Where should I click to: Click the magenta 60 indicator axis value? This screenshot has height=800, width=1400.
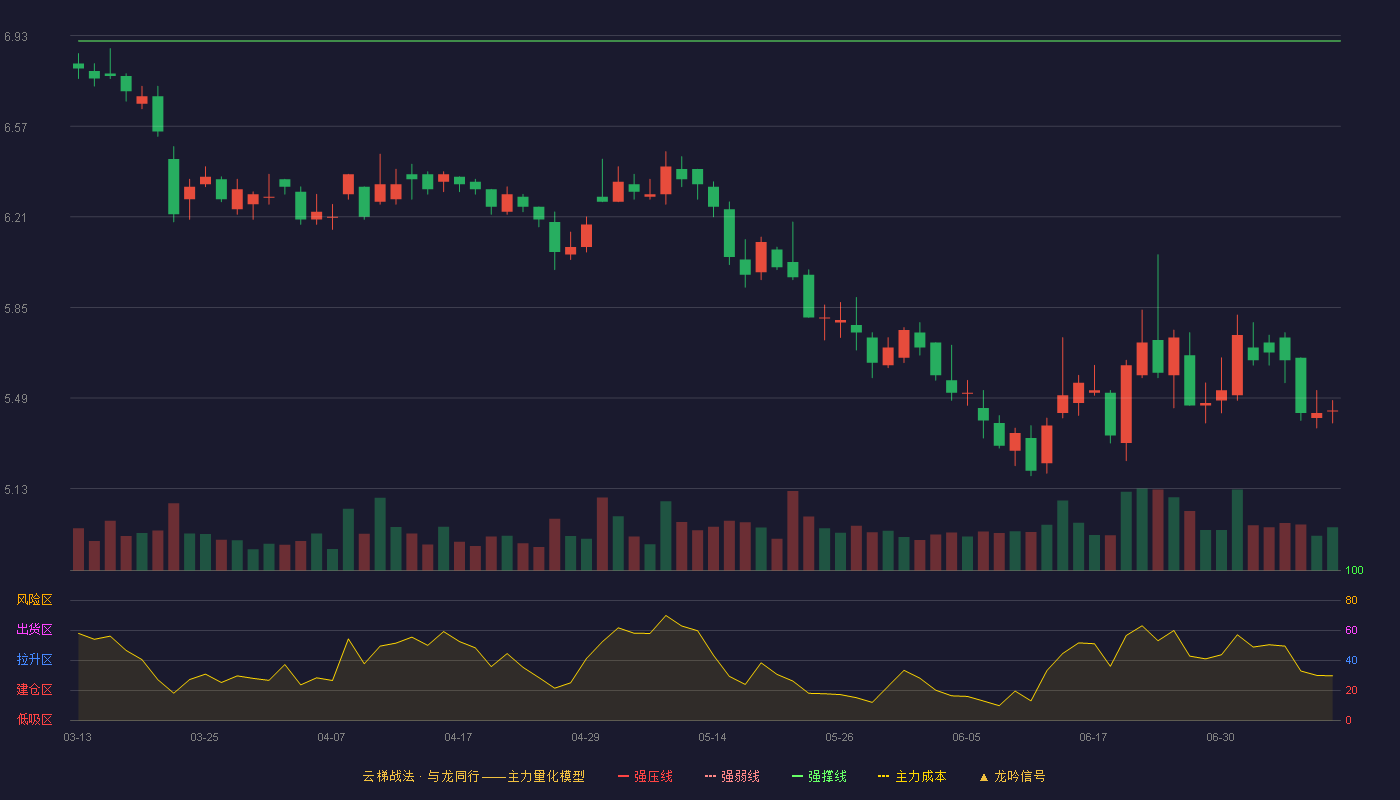(x=1351, y=630)
